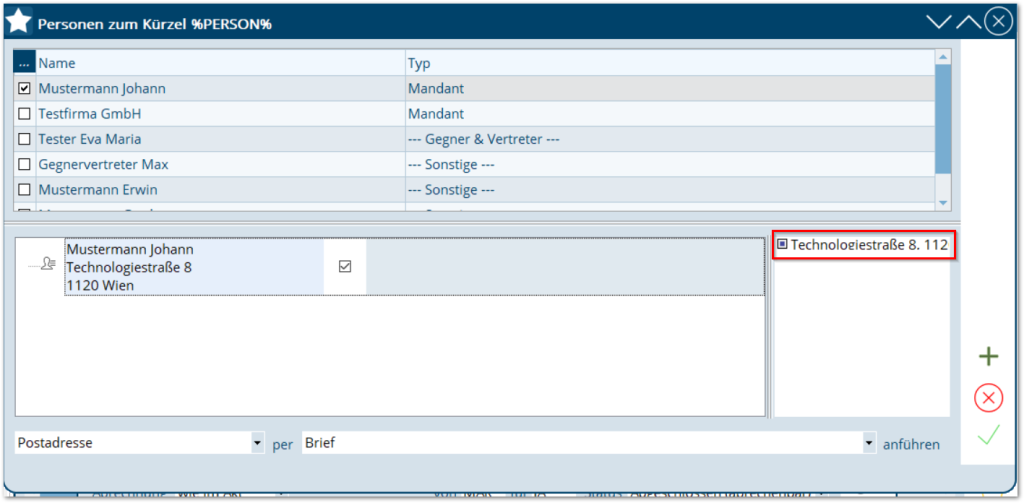
Task: Open the Postadresse dropdown
Action: point(257,443)
